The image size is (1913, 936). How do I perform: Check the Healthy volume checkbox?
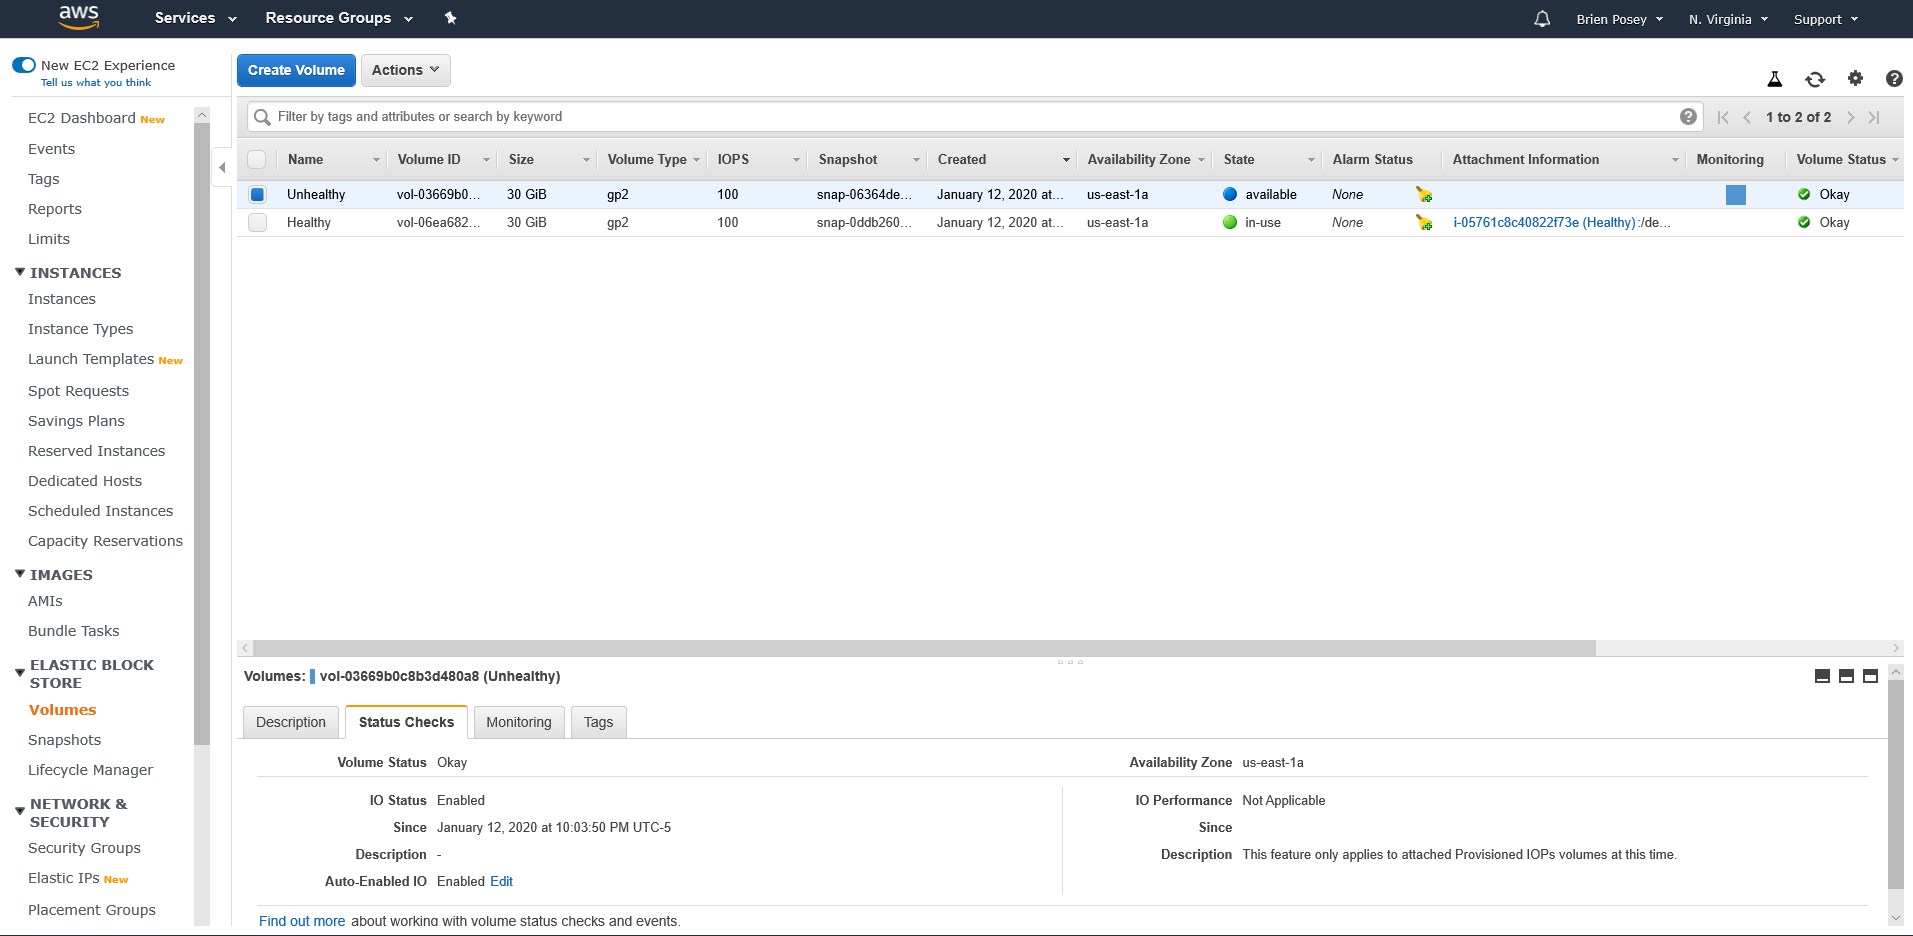pyautogui.click(x=257, y=222)
